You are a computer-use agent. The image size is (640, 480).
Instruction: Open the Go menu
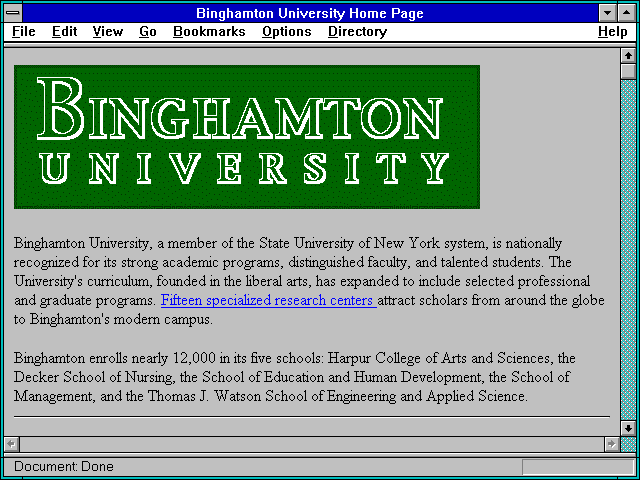[147, 32]
